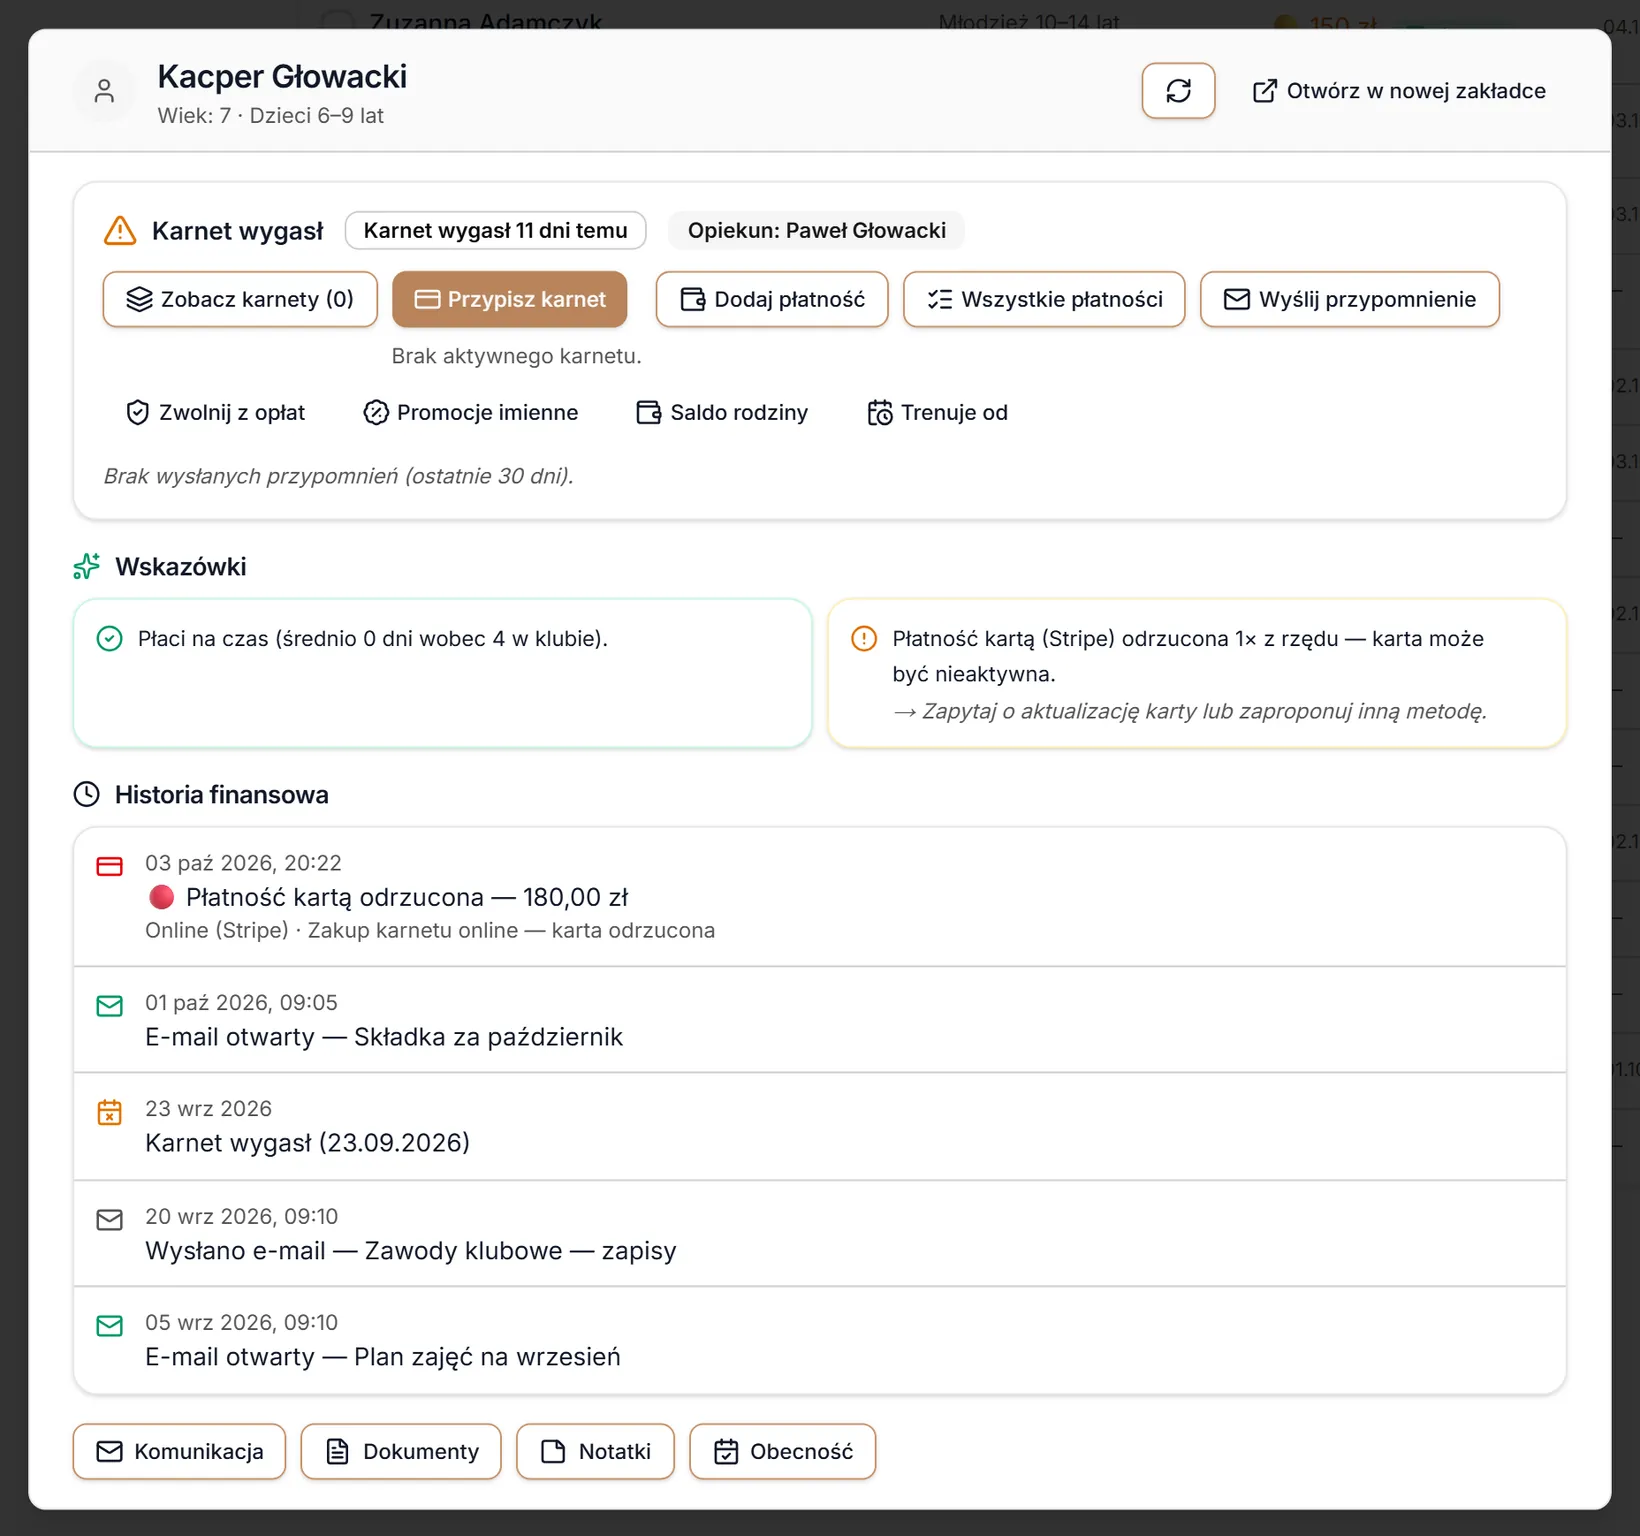The image size is (1640, 1536).
Task: Click the green sparkle Wskazówki icon
Action: pos(87,566)
